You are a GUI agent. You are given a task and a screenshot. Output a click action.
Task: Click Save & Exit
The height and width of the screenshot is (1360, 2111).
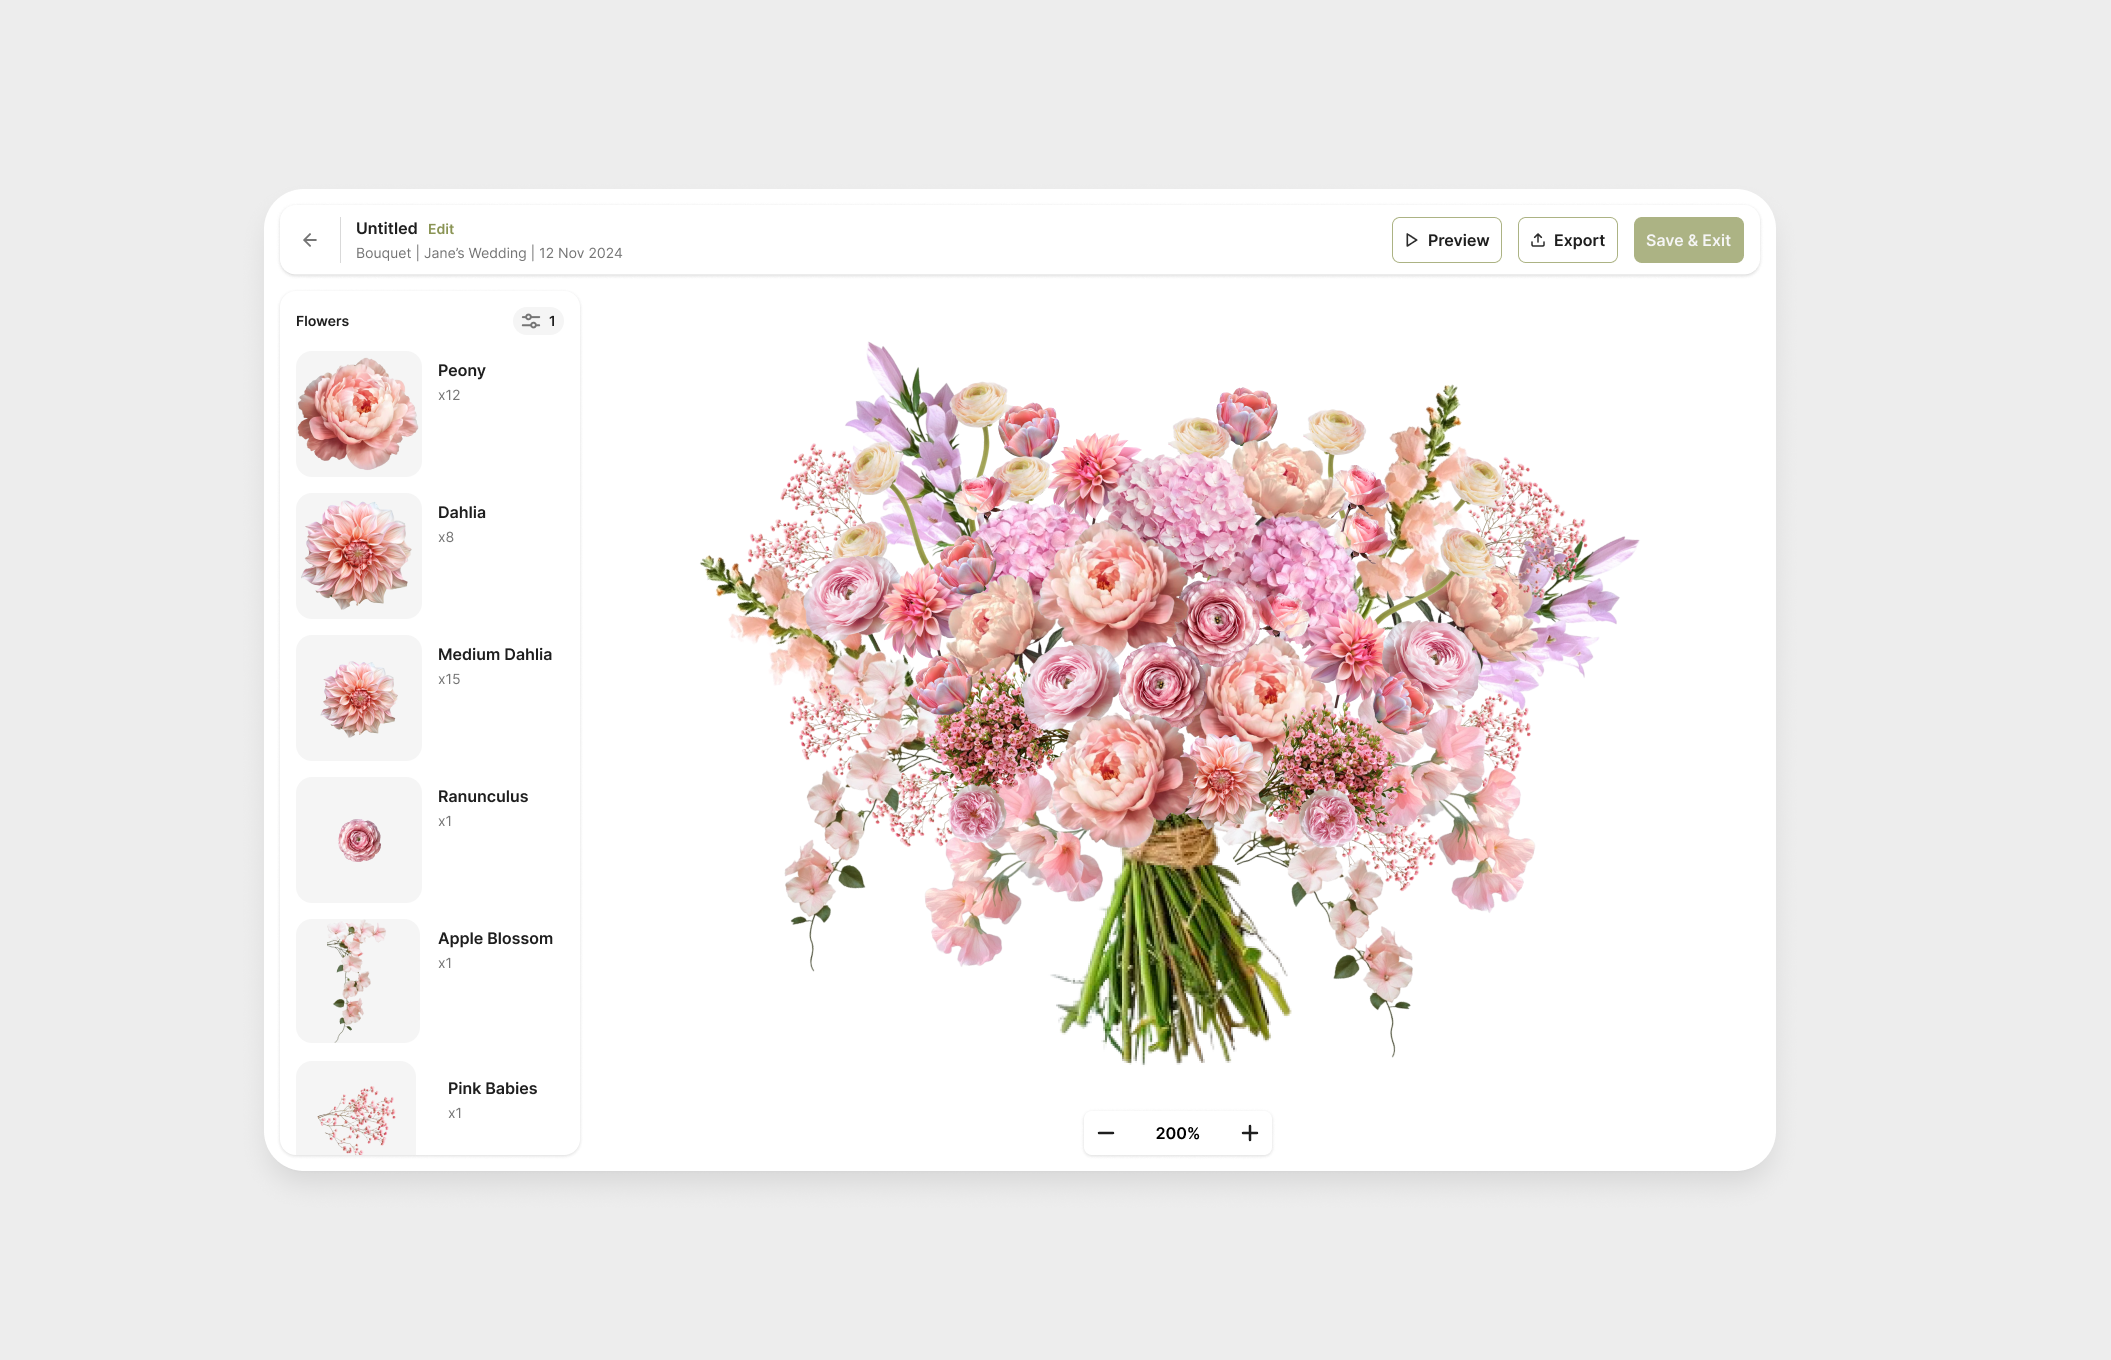pyautogui.click(x=1689, y=240)
